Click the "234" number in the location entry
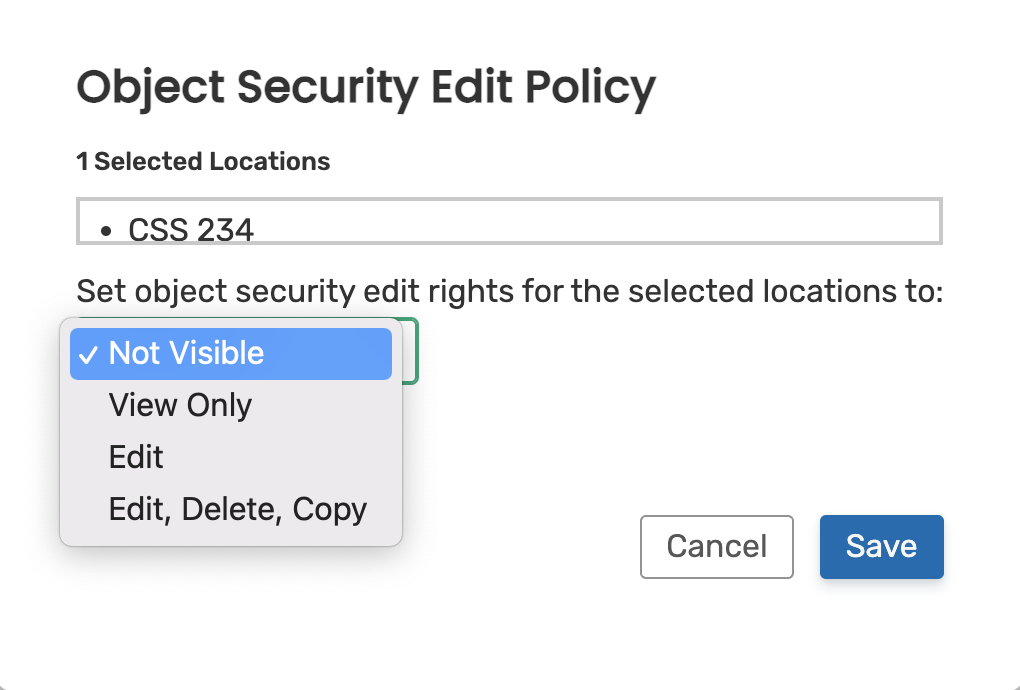The height and width of the screenshot is (690, 1020). point(224,231)
